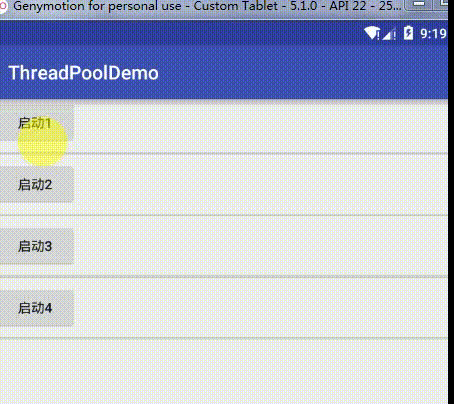Click the ThreadPoolDemo app title
454x404 pixels.
pyautogui.click(x=83, y=73)
